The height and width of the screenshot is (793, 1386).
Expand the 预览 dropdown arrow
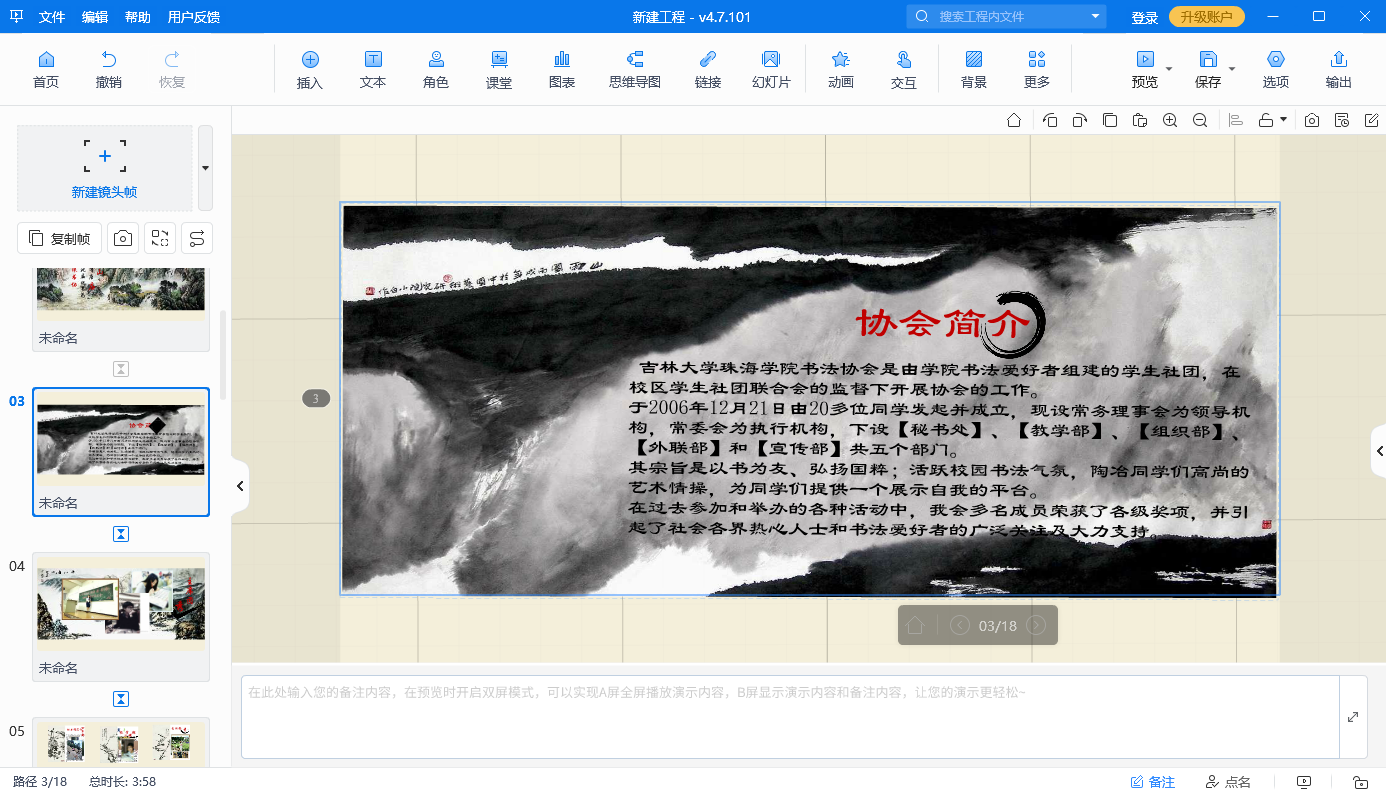(1169, 69)
